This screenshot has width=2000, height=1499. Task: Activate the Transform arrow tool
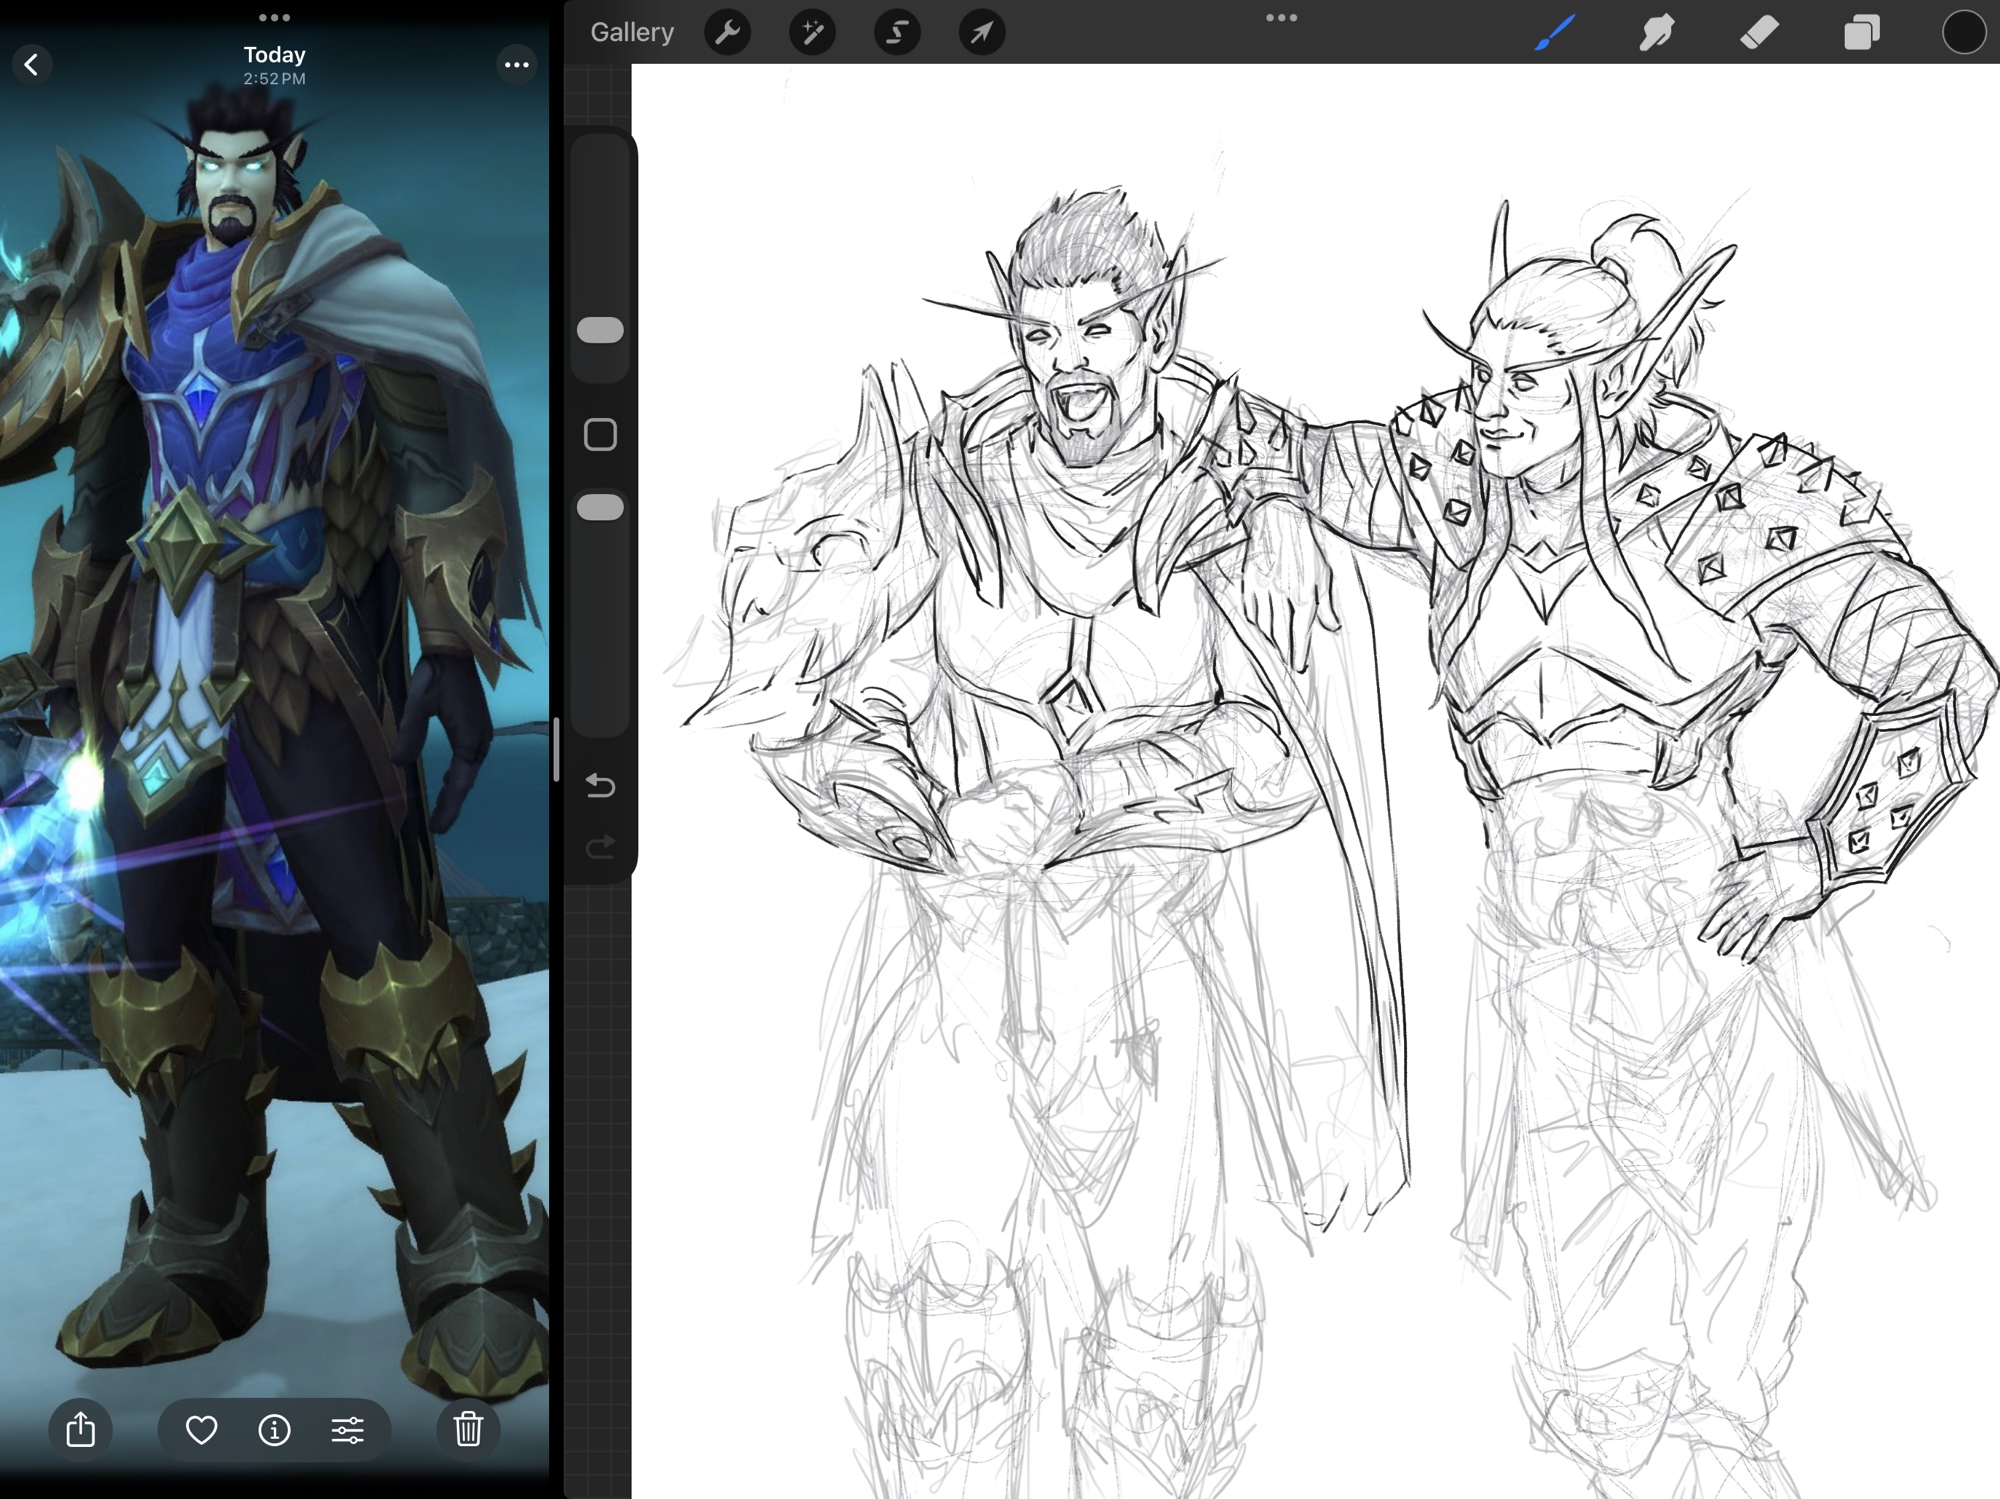point(982,33)
